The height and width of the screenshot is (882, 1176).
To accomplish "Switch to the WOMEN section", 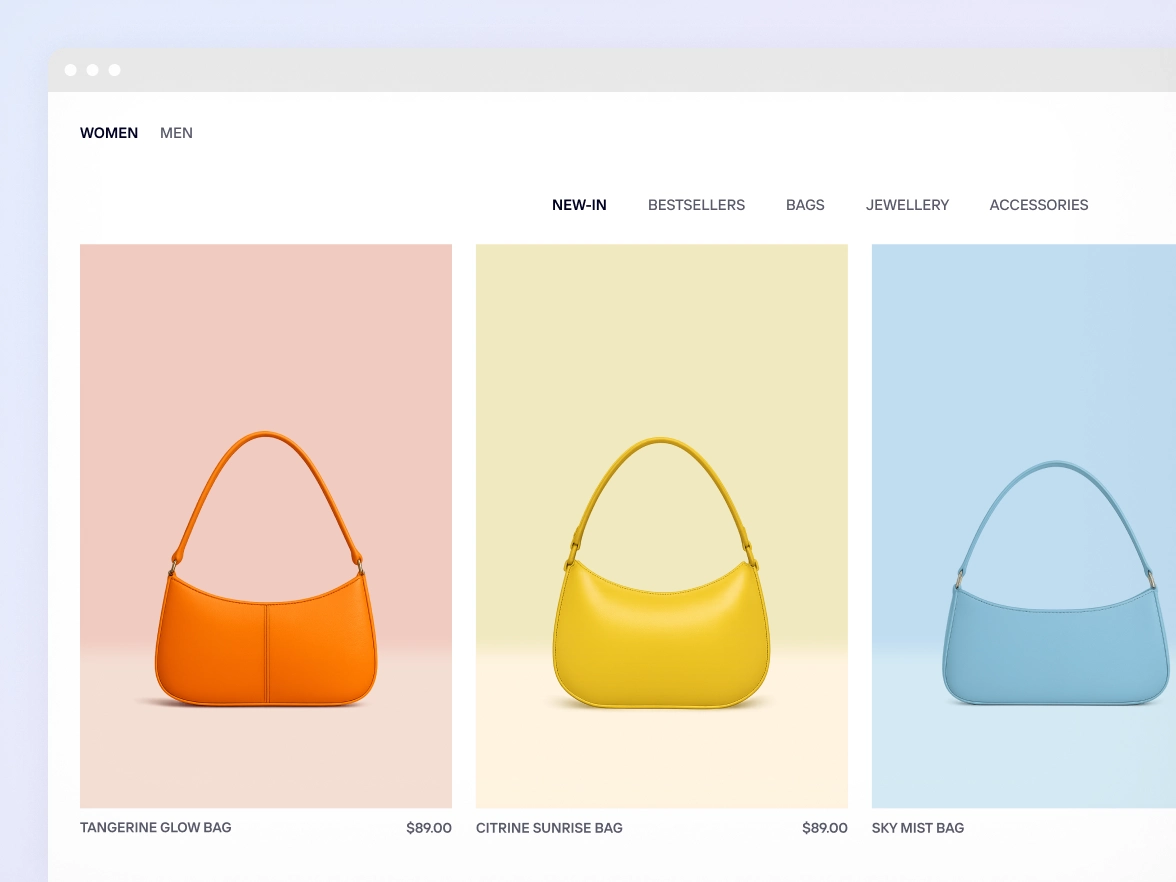I will [x=109, y=133].
